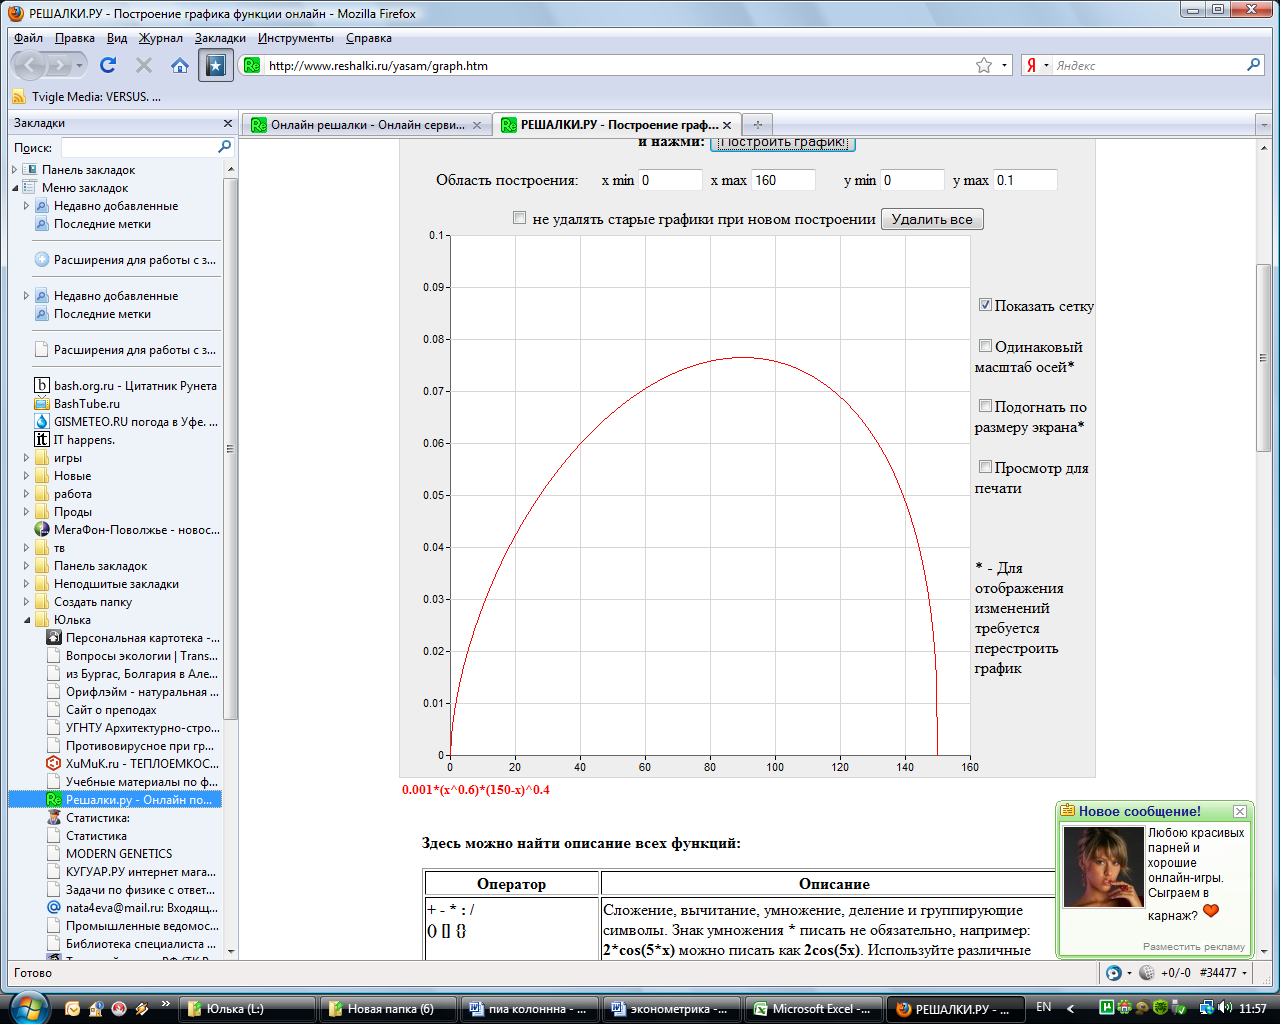This screenshot has width=1280, height=1024.
Task: Open the Журнал menu
Action: pyautogui.click(x=161, y=38)
